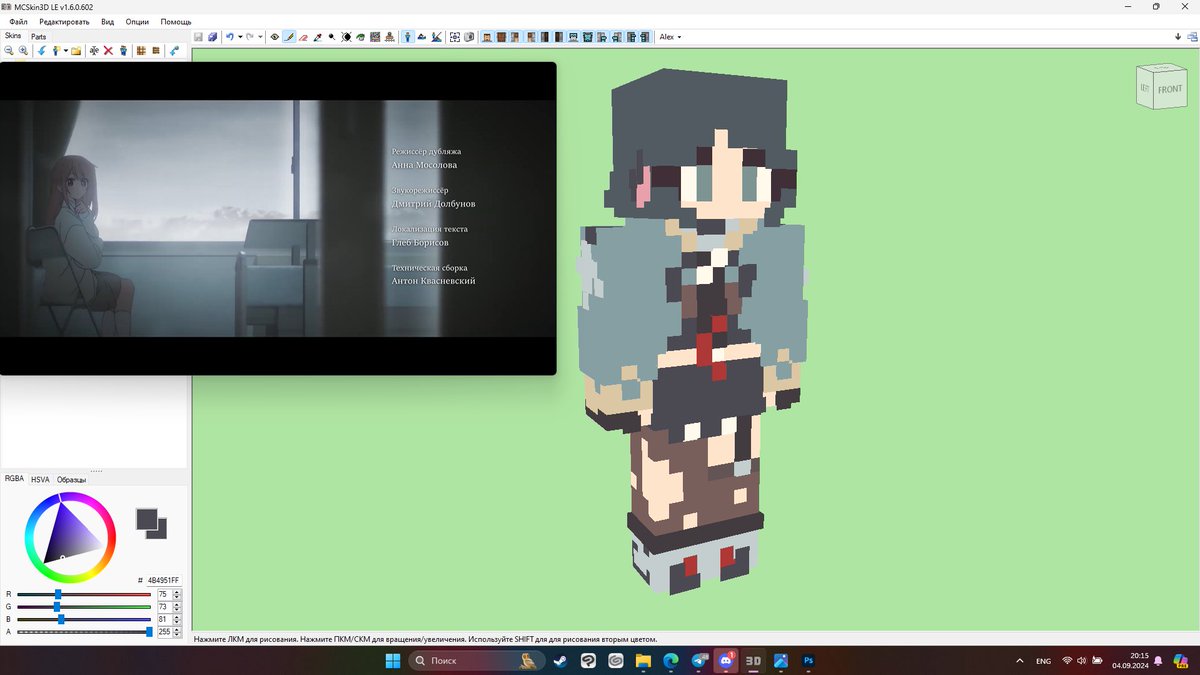Switch to hybrid view mode icon

tap(437, 37)
